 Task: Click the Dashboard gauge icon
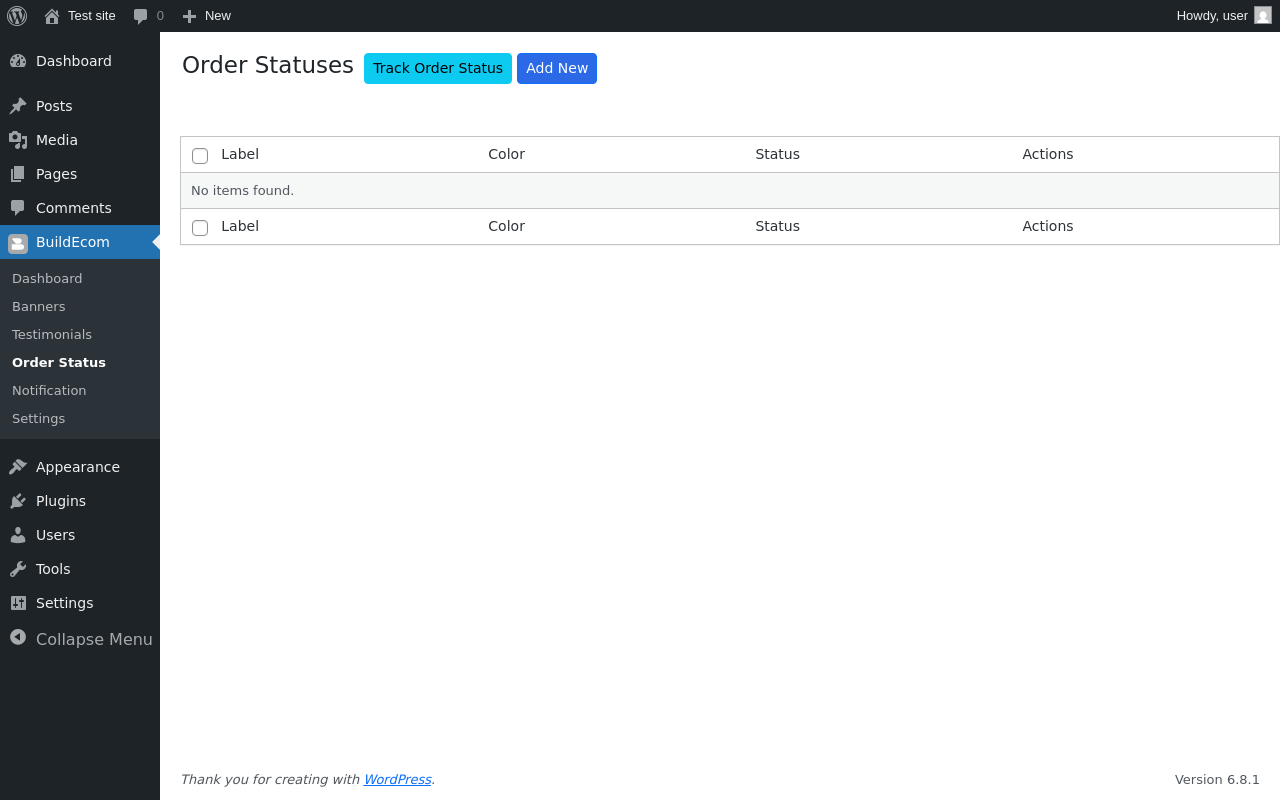(18, 61)
